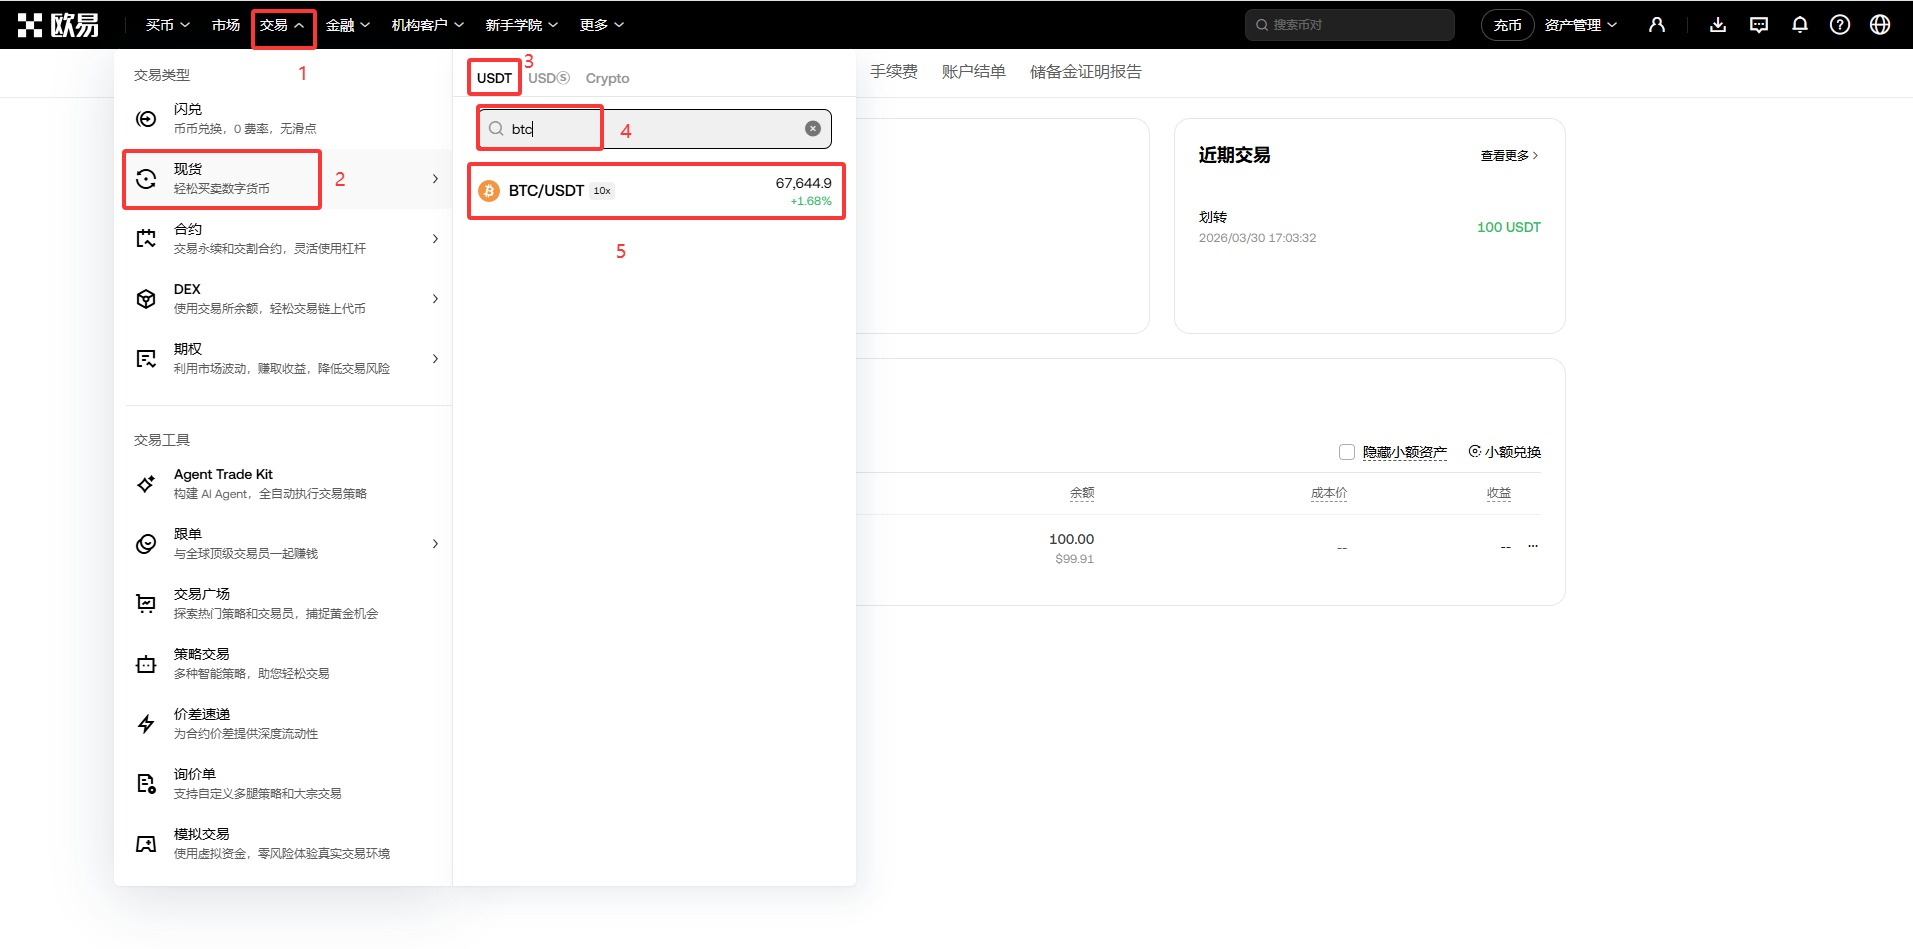The width and height of the screenshot is (1913, 949).
Task: Expand the 合约 submenu arrow
Action: tap(435, 239)
